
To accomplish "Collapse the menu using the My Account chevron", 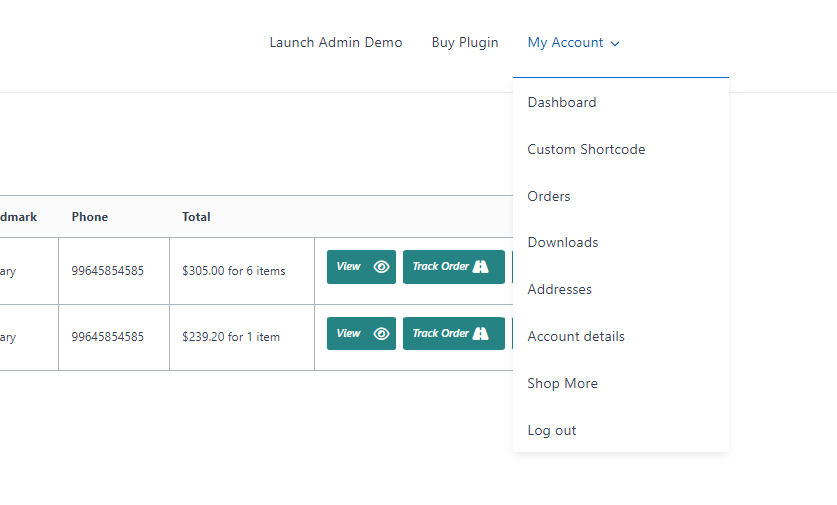I will click(615, 43).
